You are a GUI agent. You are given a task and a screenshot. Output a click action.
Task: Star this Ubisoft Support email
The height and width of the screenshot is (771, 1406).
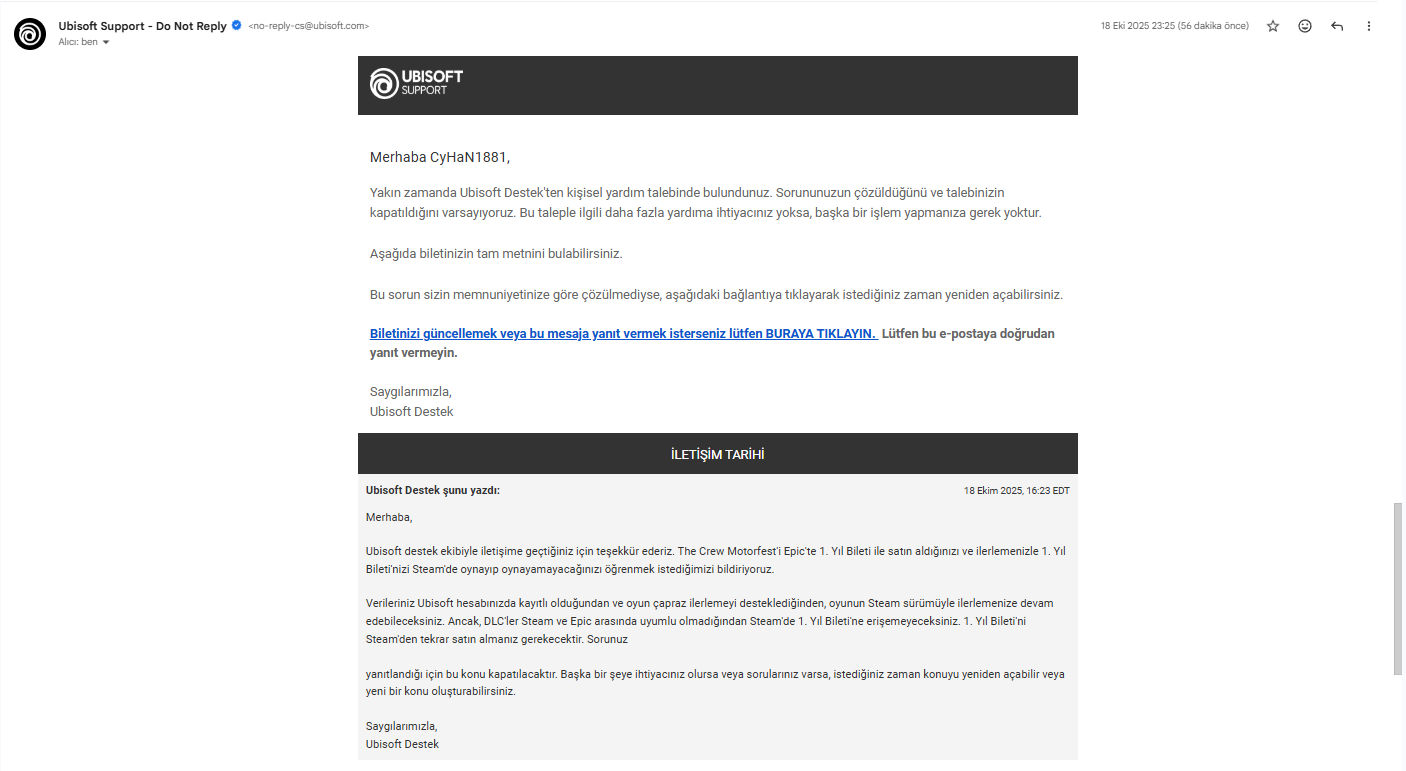point(1273,26)
